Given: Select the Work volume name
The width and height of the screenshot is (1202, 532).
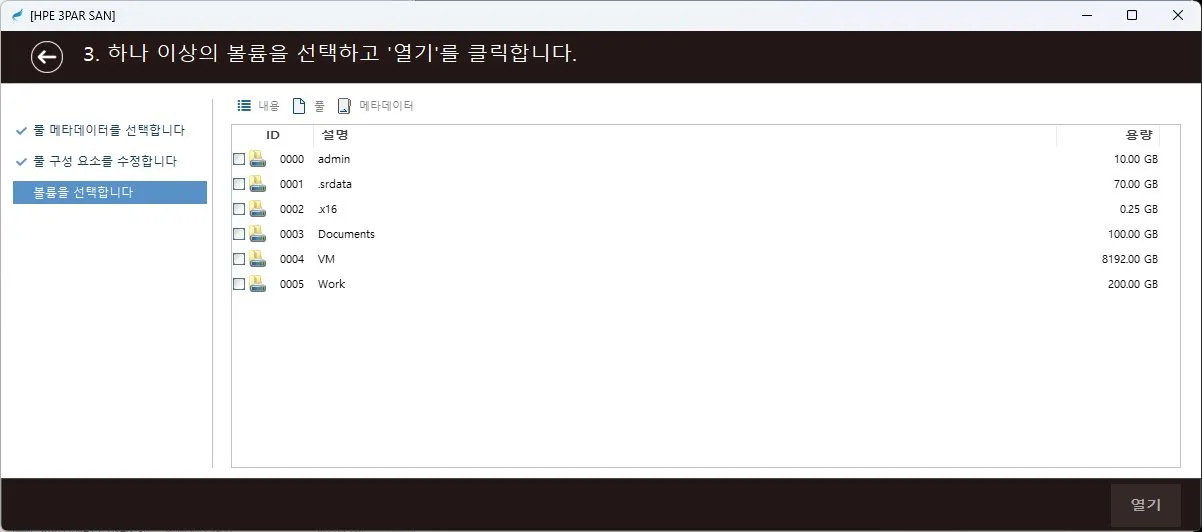Looking at the screenshot, I should [331, 284].
